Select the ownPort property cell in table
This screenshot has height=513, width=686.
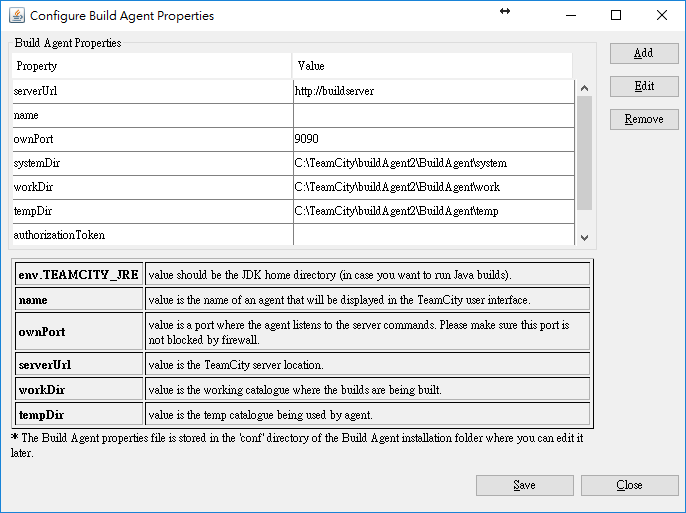click(153, 140)
